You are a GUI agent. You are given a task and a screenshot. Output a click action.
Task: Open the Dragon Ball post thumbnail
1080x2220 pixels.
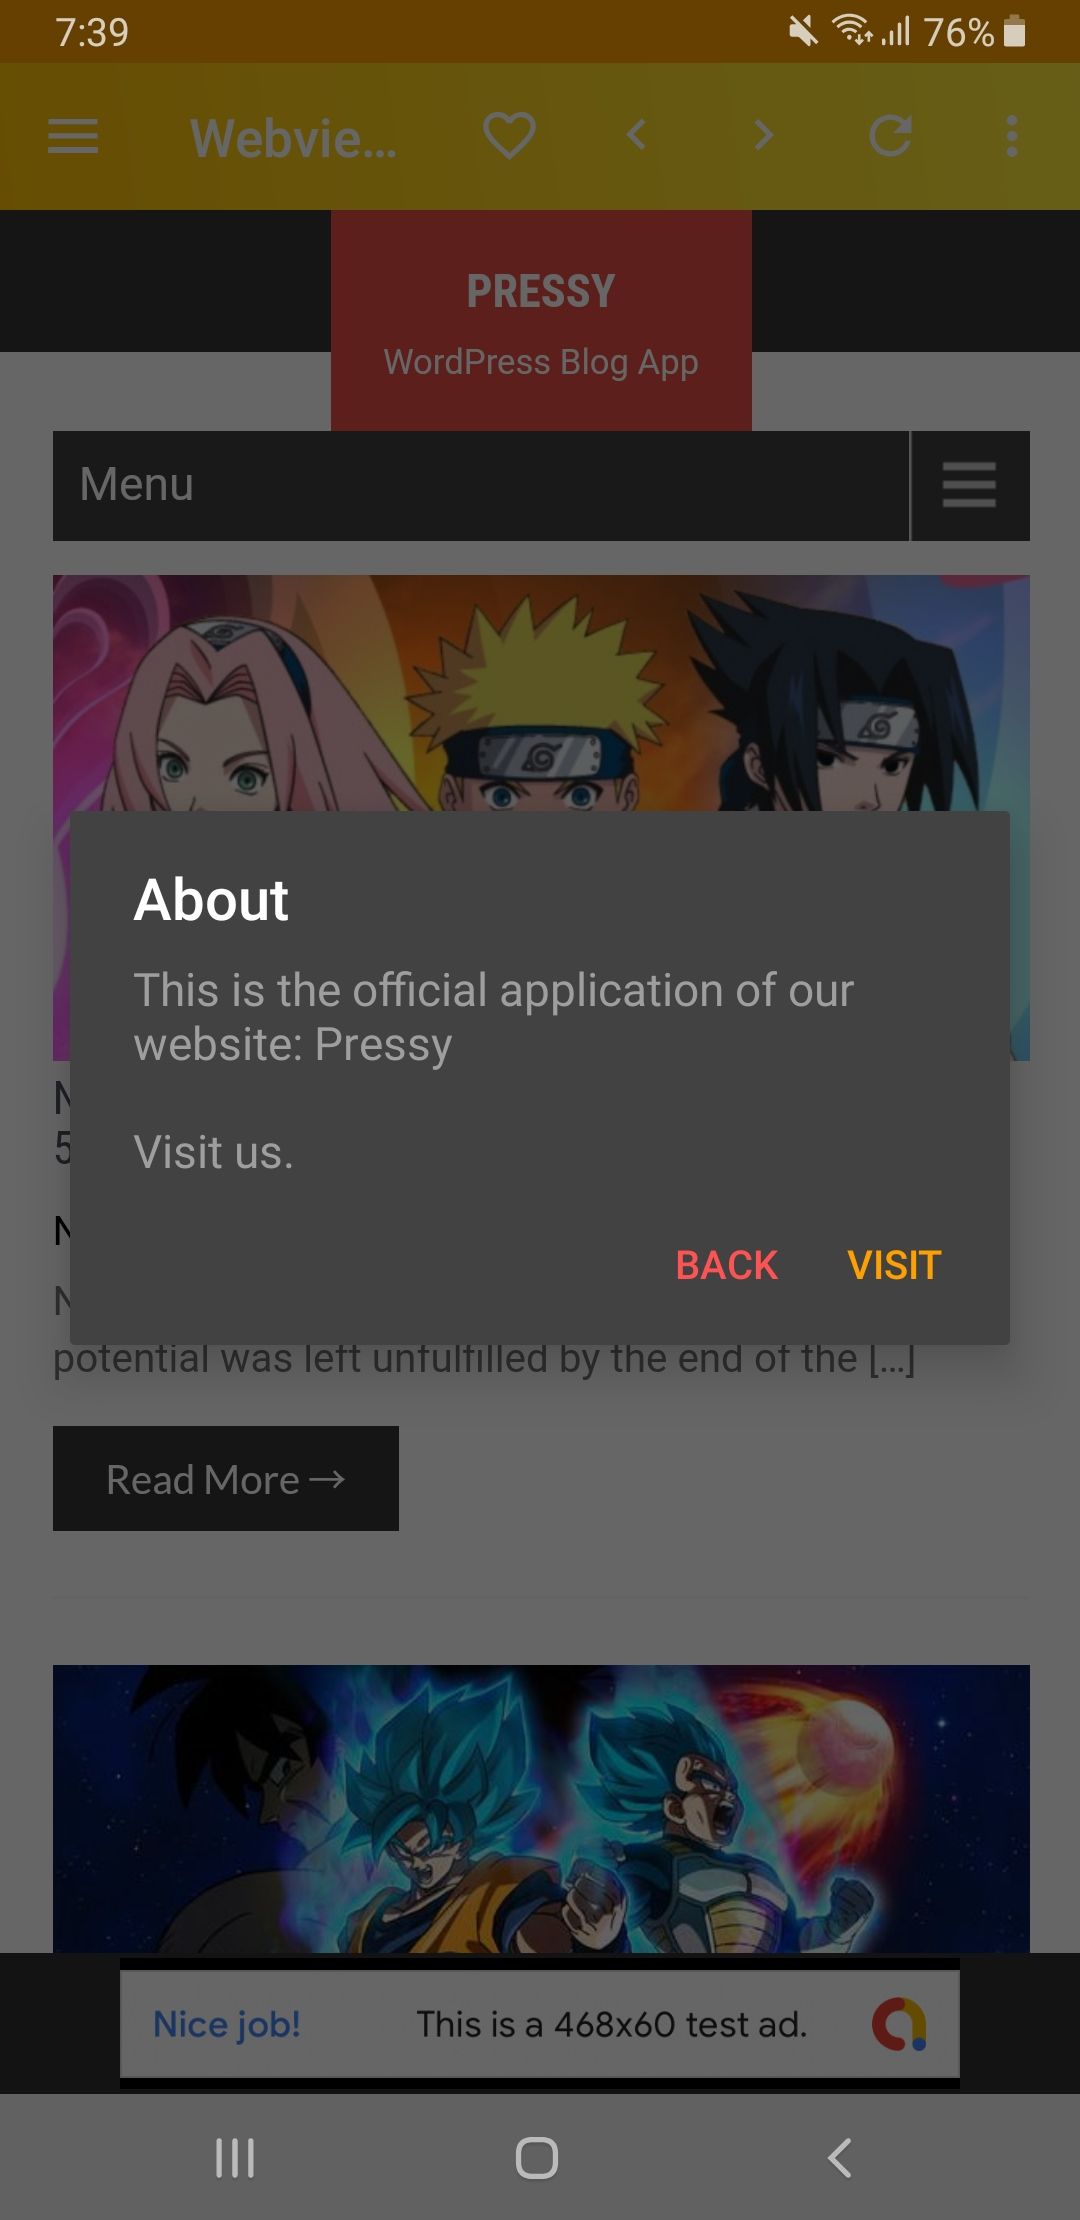[x=541, y=1808]
